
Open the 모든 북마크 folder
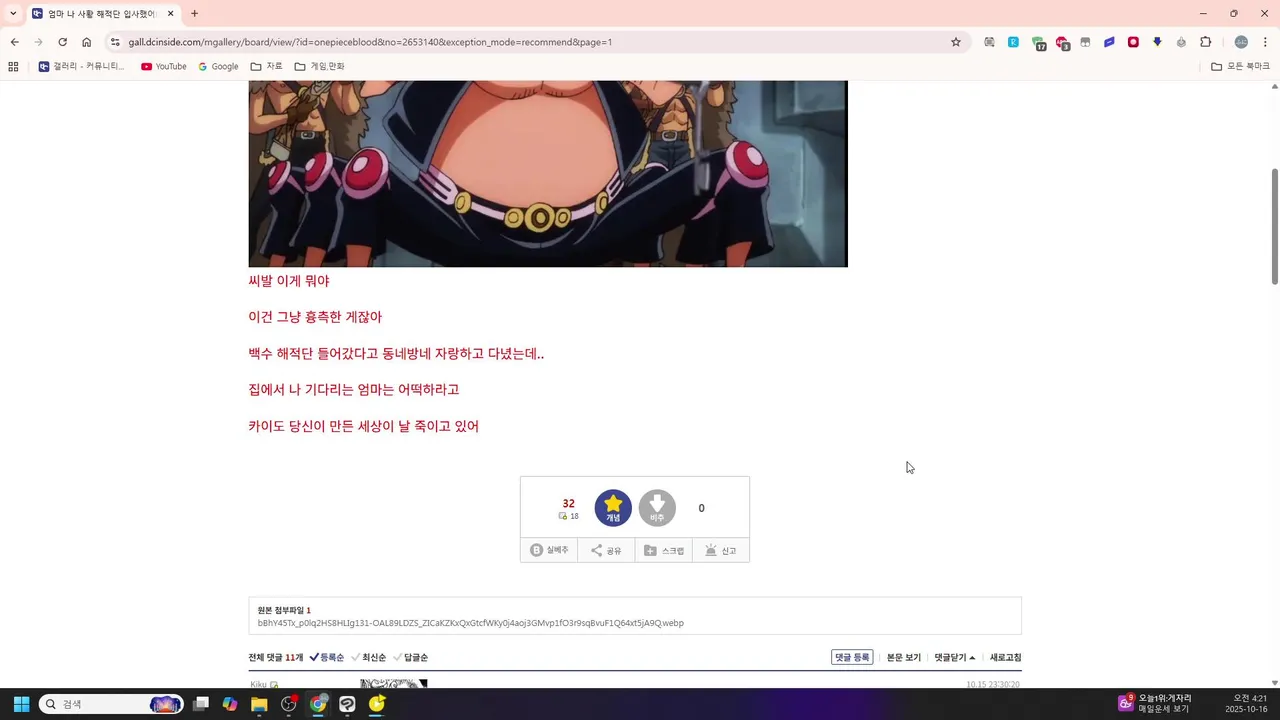pos(1240,66)
